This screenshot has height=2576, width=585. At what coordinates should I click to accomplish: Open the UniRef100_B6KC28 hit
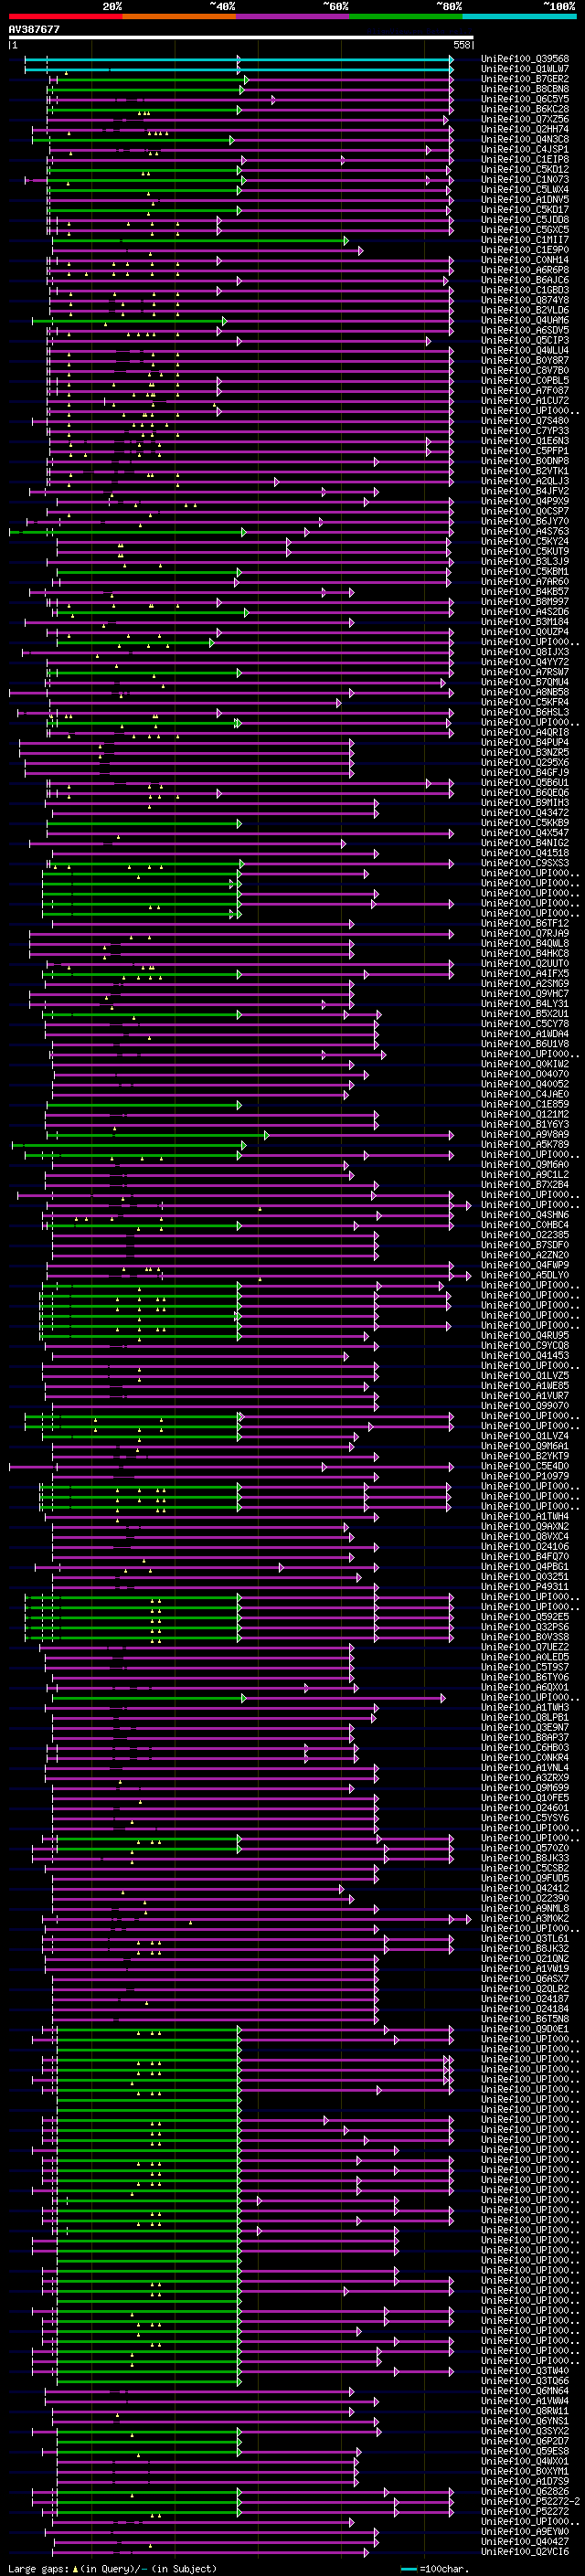[524, 109]
